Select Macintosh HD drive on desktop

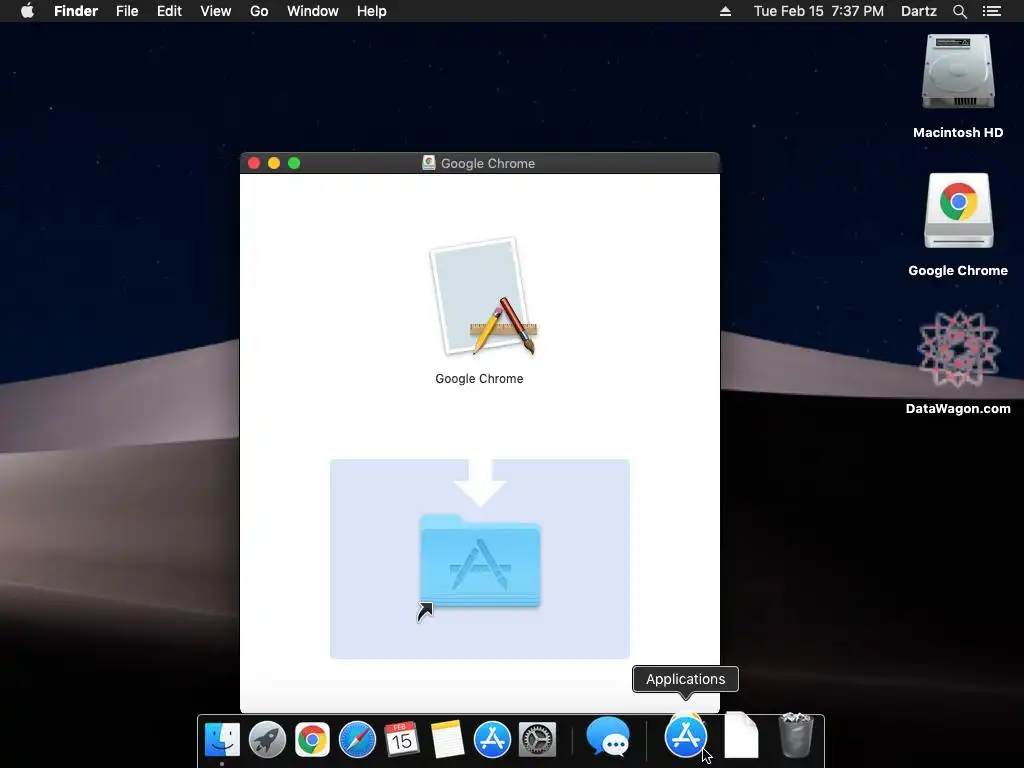coord(958,72)
